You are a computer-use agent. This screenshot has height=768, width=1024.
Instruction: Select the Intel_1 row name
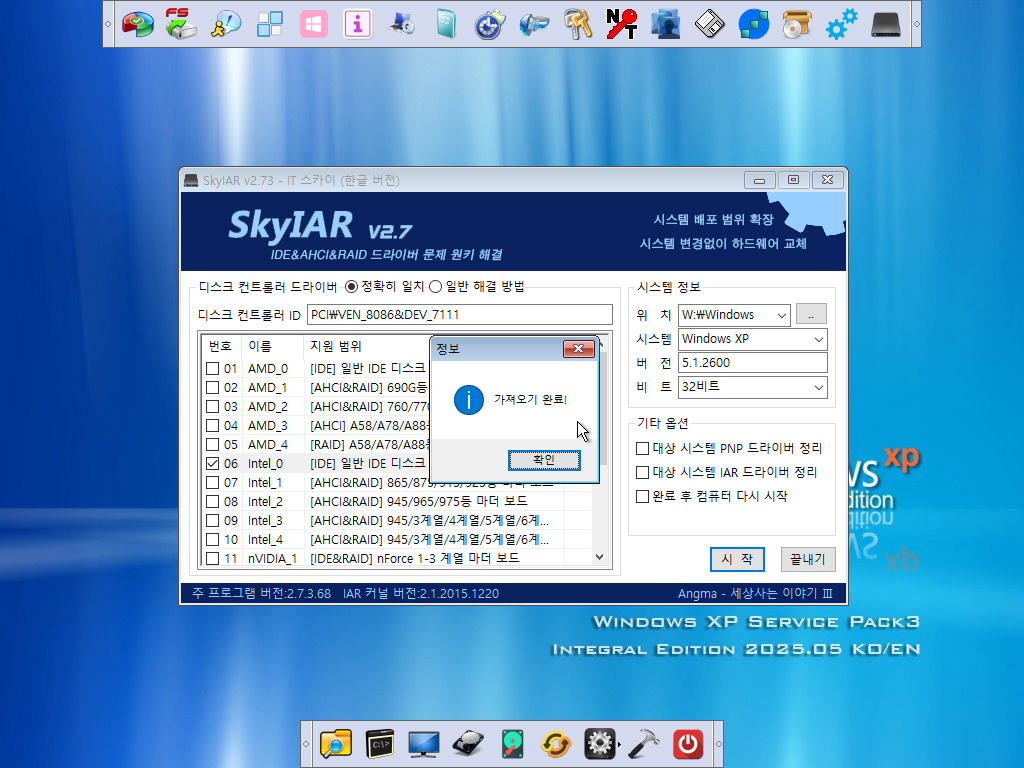(265, 483)
